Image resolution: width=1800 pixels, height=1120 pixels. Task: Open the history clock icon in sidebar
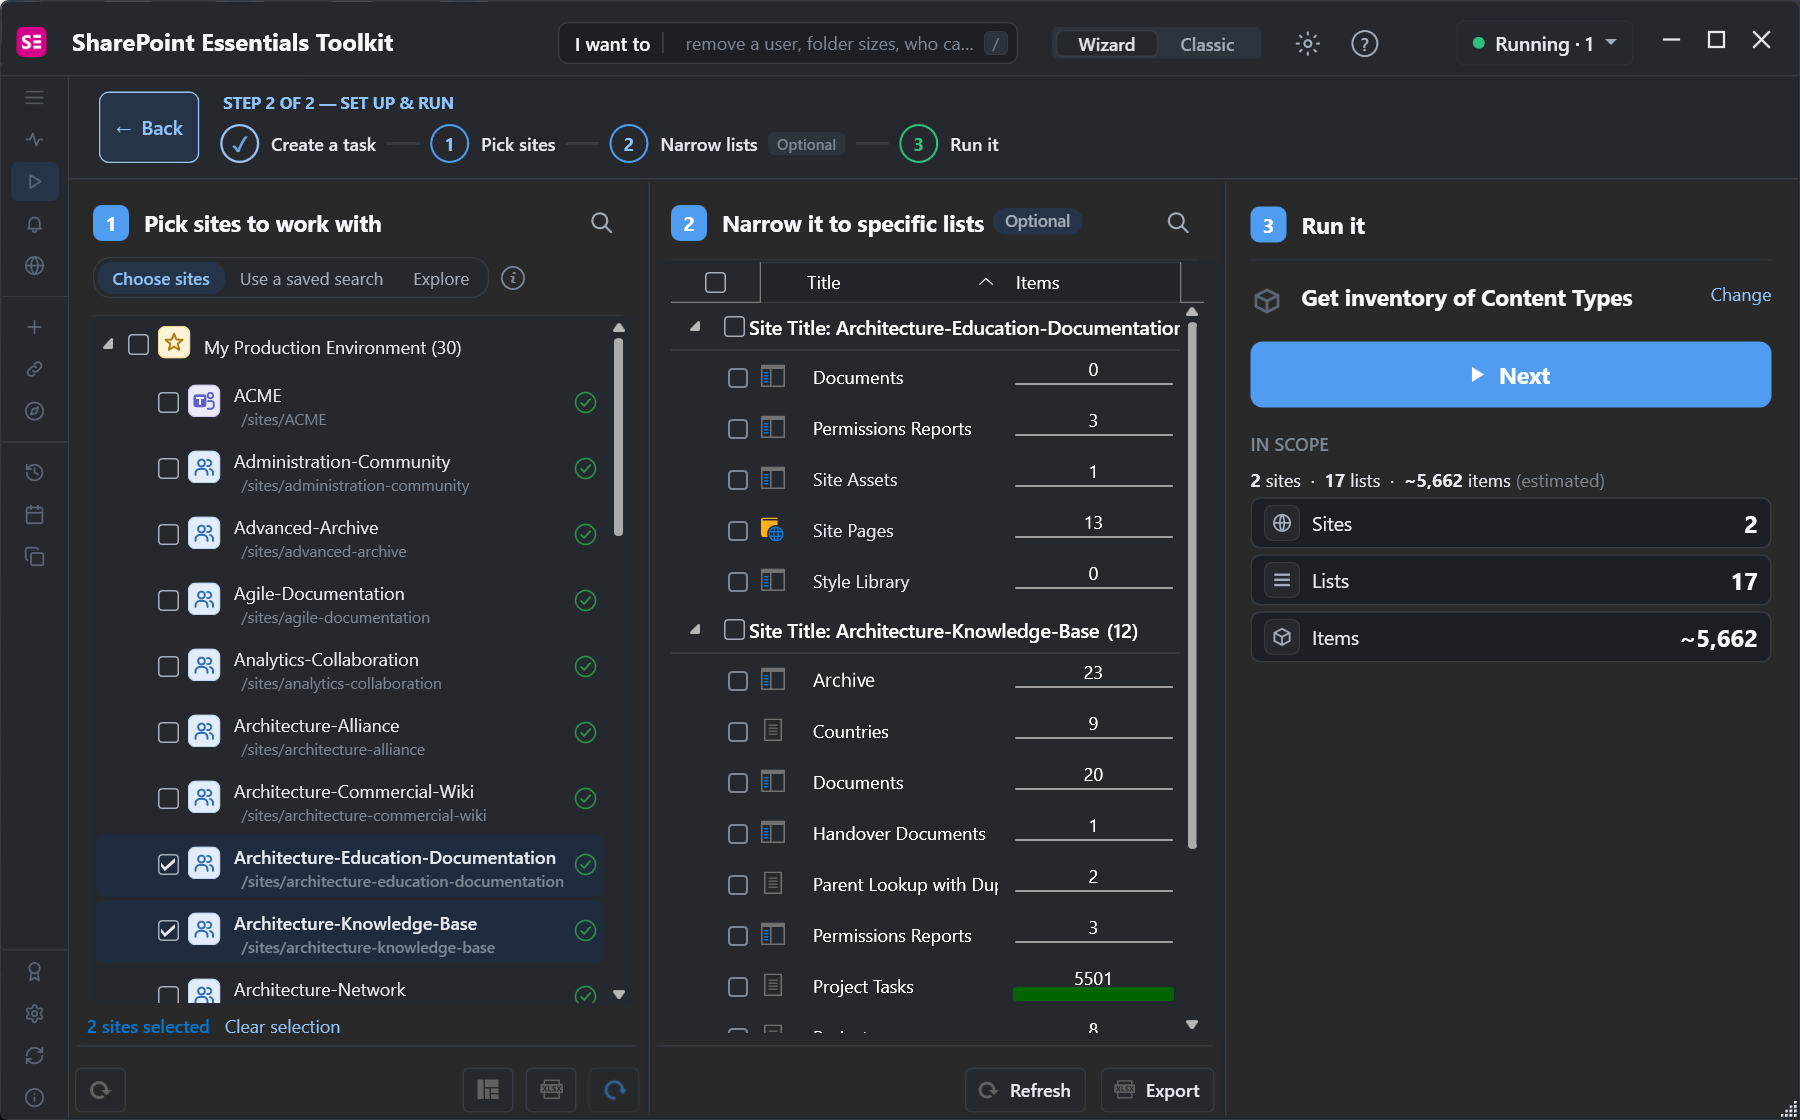point(34,472)
